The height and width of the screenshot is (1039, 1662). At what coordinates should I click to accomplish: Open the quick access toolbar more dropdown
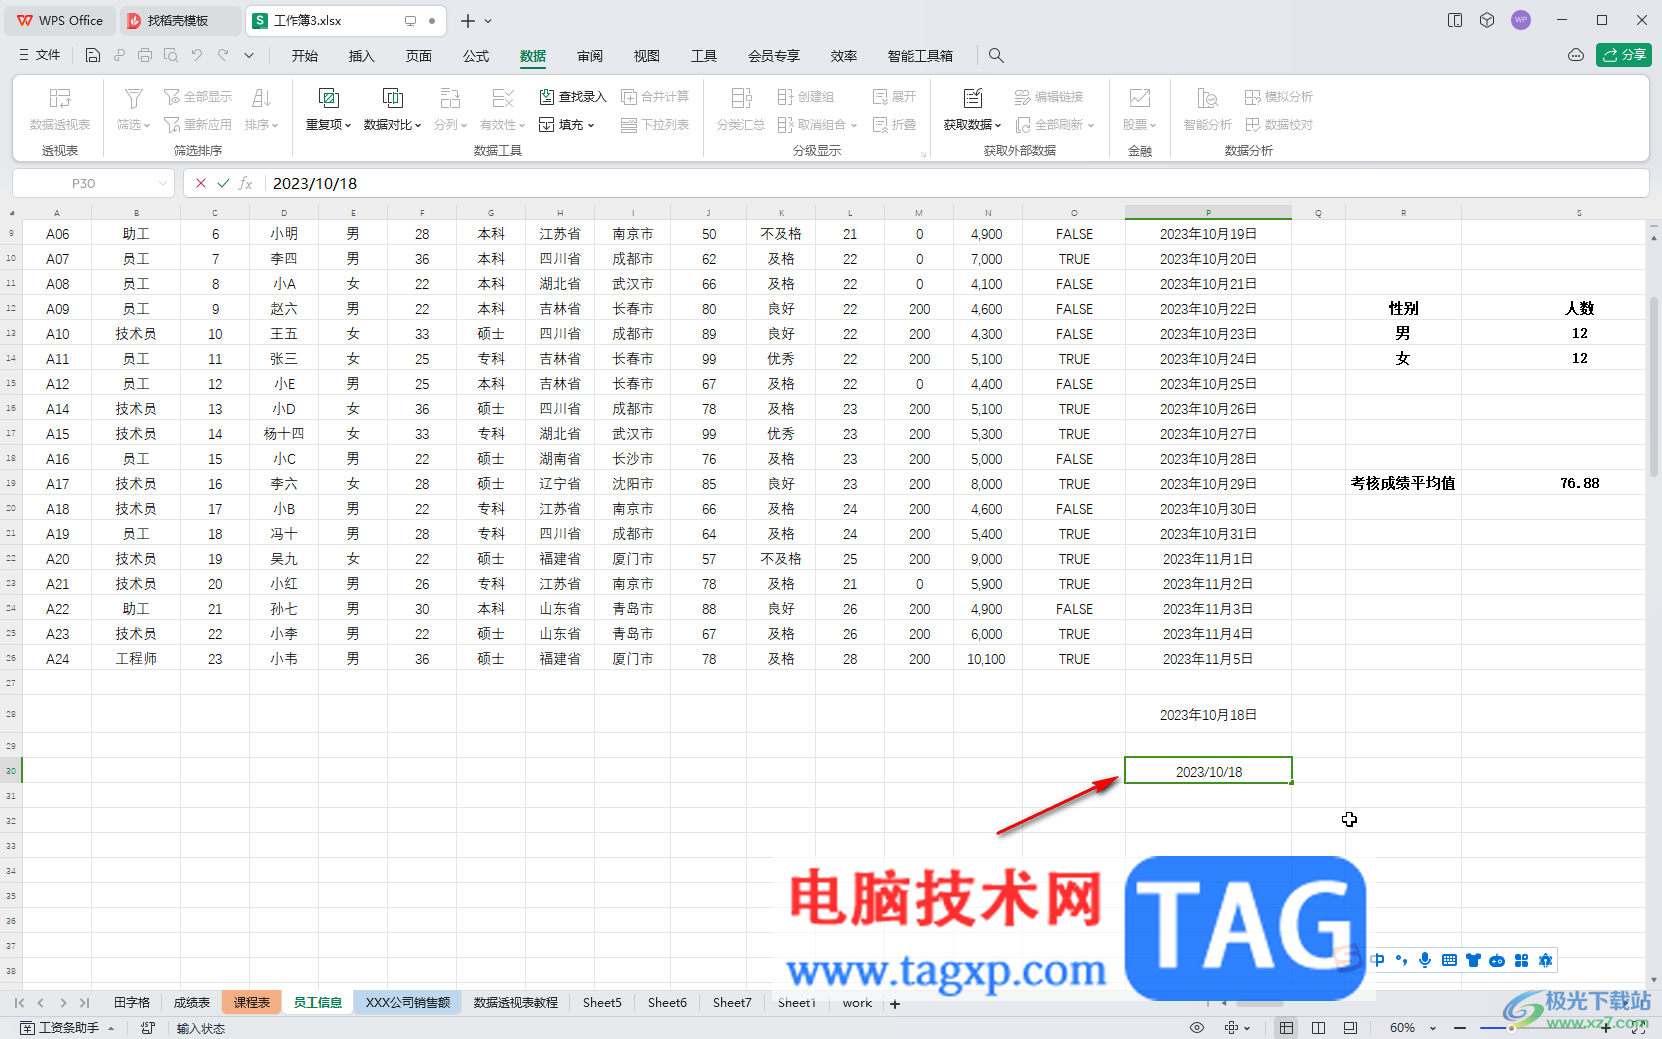249,56
